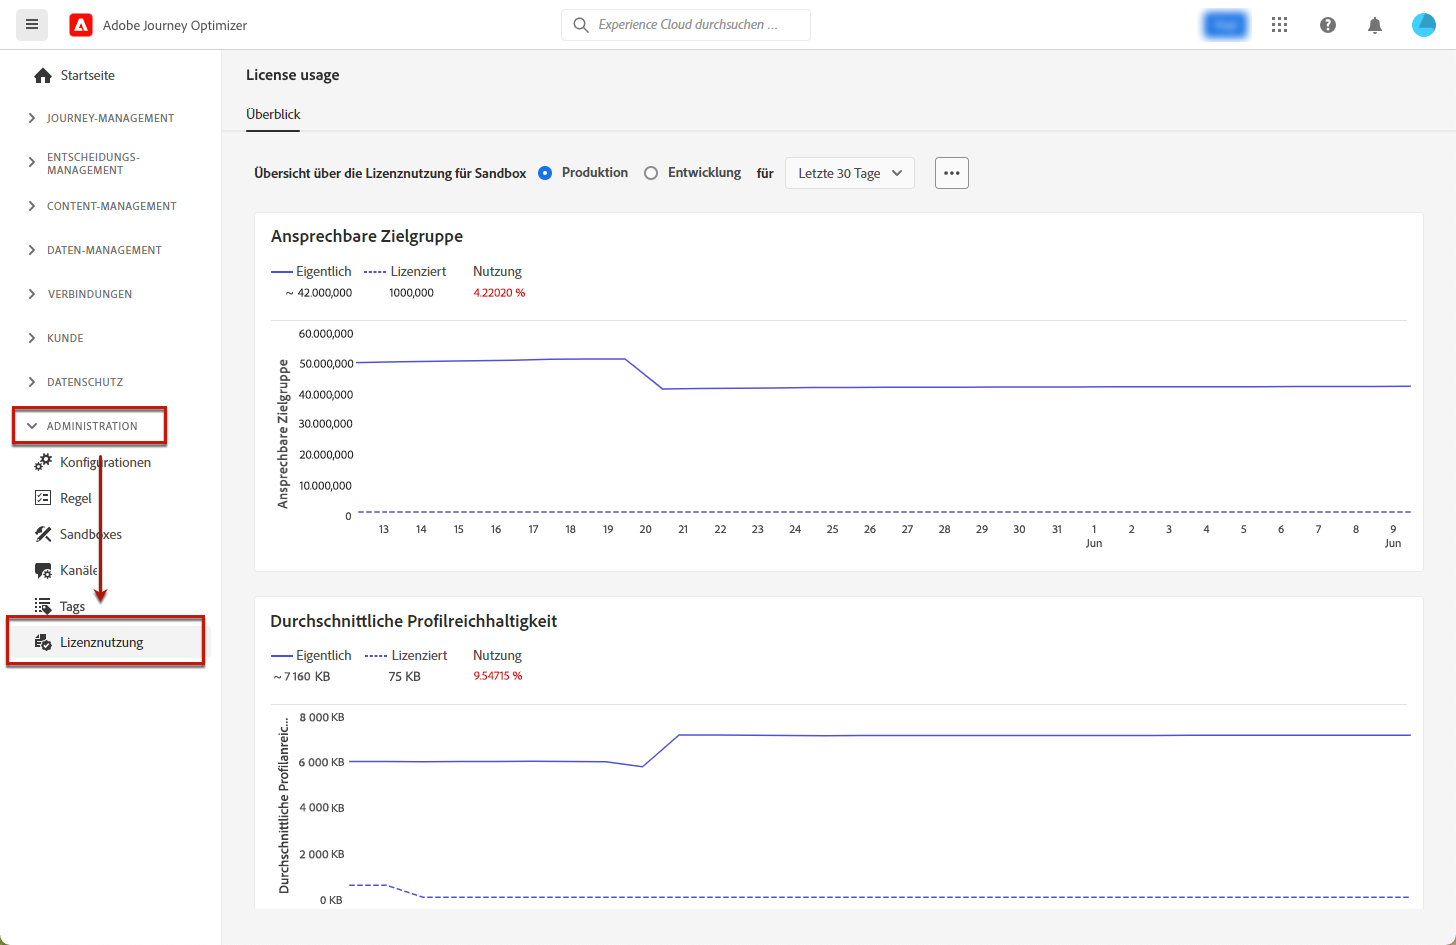Switch to the Überblick tab
This screenshot has width=1456, height=945.
click(x=273, y=114)
